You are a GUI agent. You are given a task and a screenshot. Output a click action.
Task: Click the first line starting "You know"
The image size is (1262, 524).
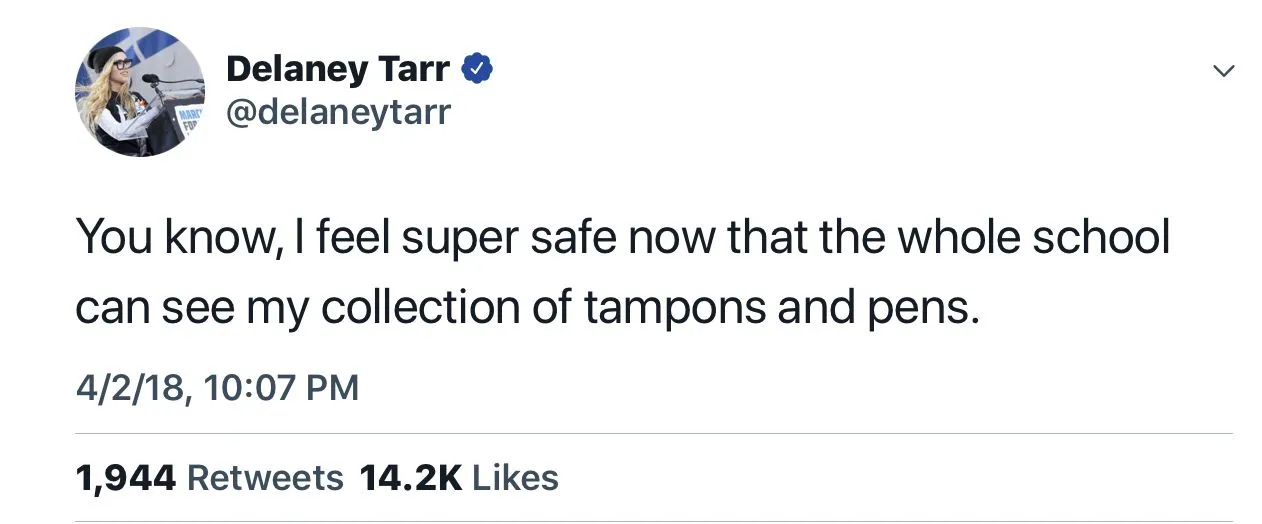coord(620,239)
